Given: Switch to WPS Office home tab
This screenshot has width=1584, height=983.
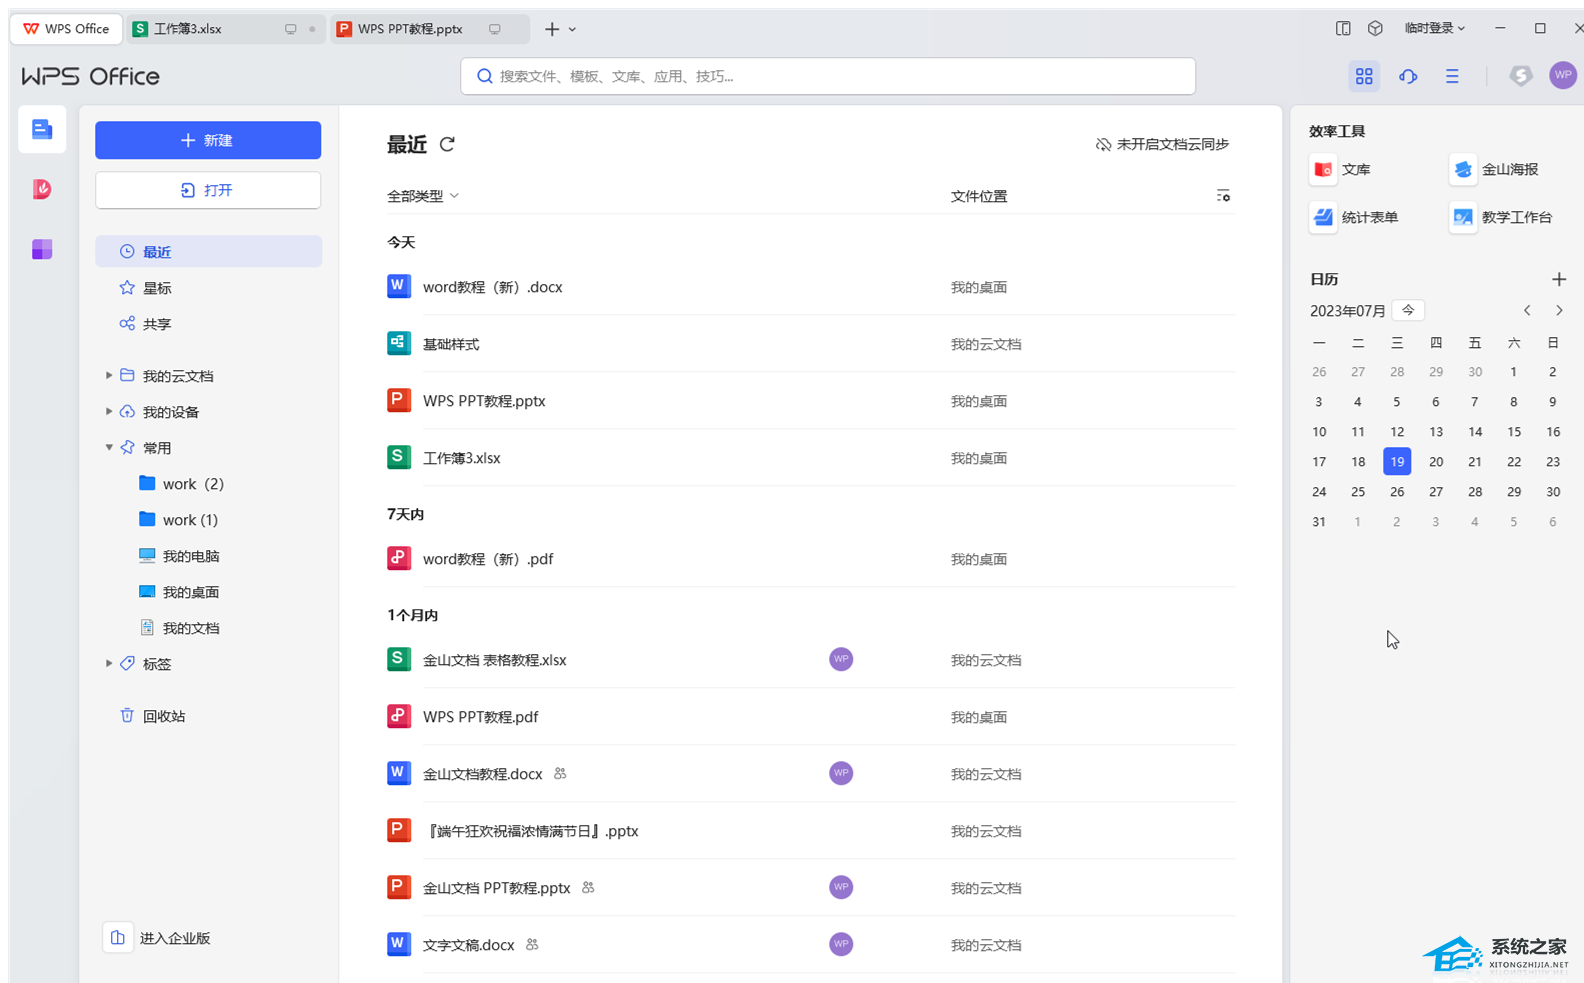Looking at the screenshot, I should 66,29.
